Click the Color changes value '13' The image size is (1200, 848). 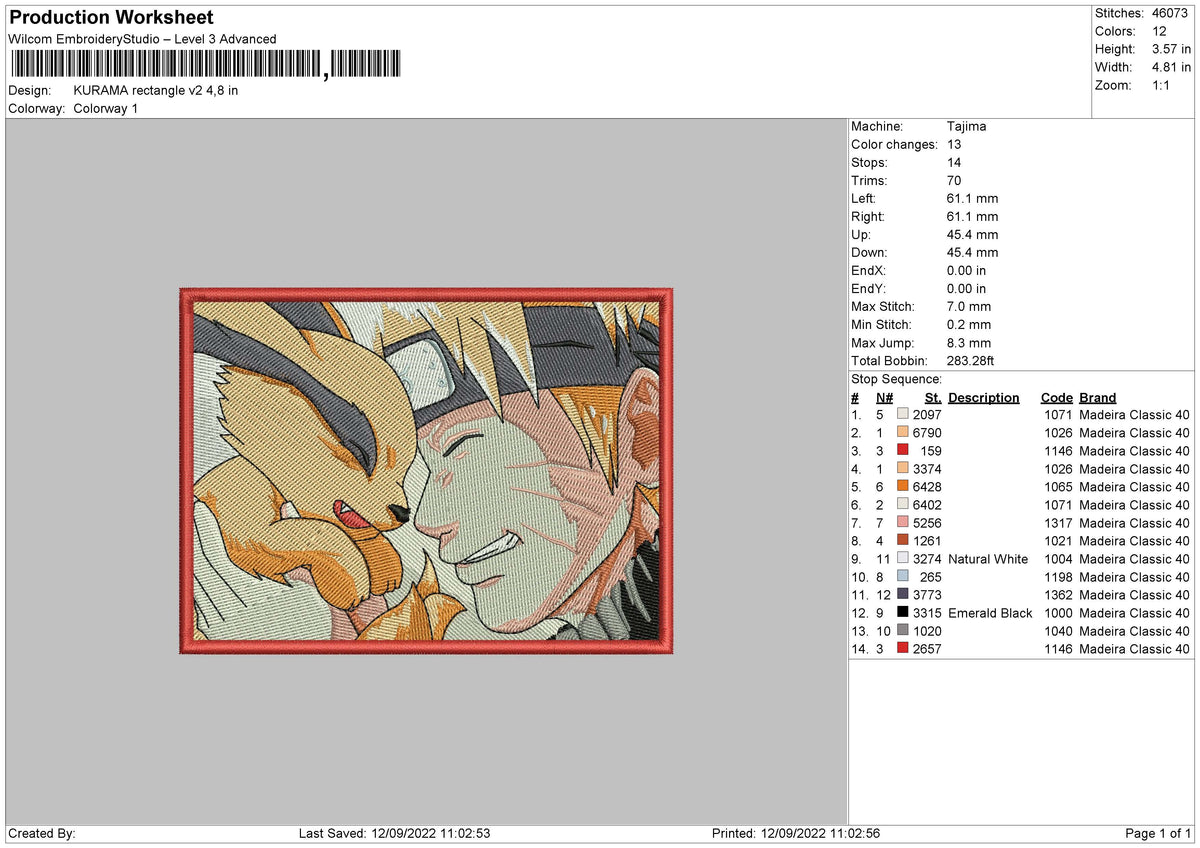pos(954,145)
